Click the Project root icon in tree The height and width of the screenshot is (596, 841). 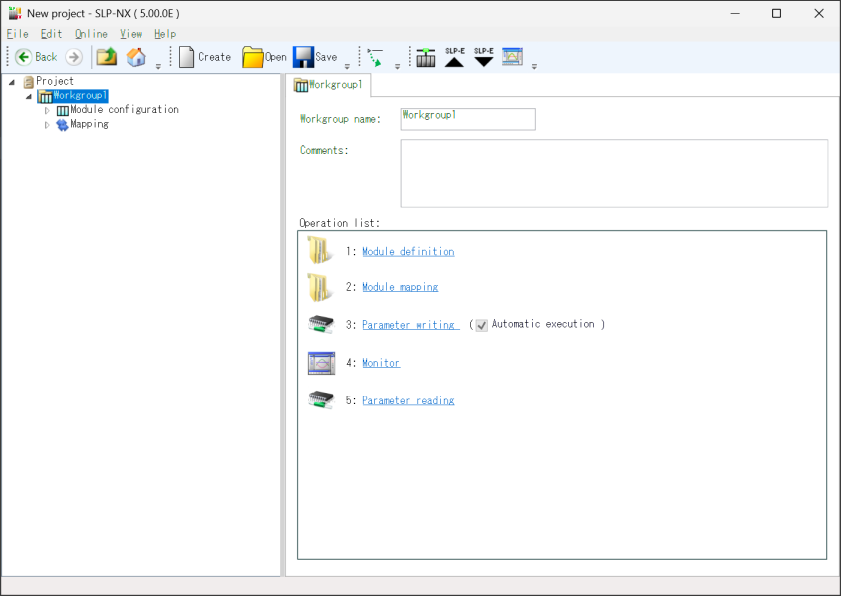click(x=28, y=82)
